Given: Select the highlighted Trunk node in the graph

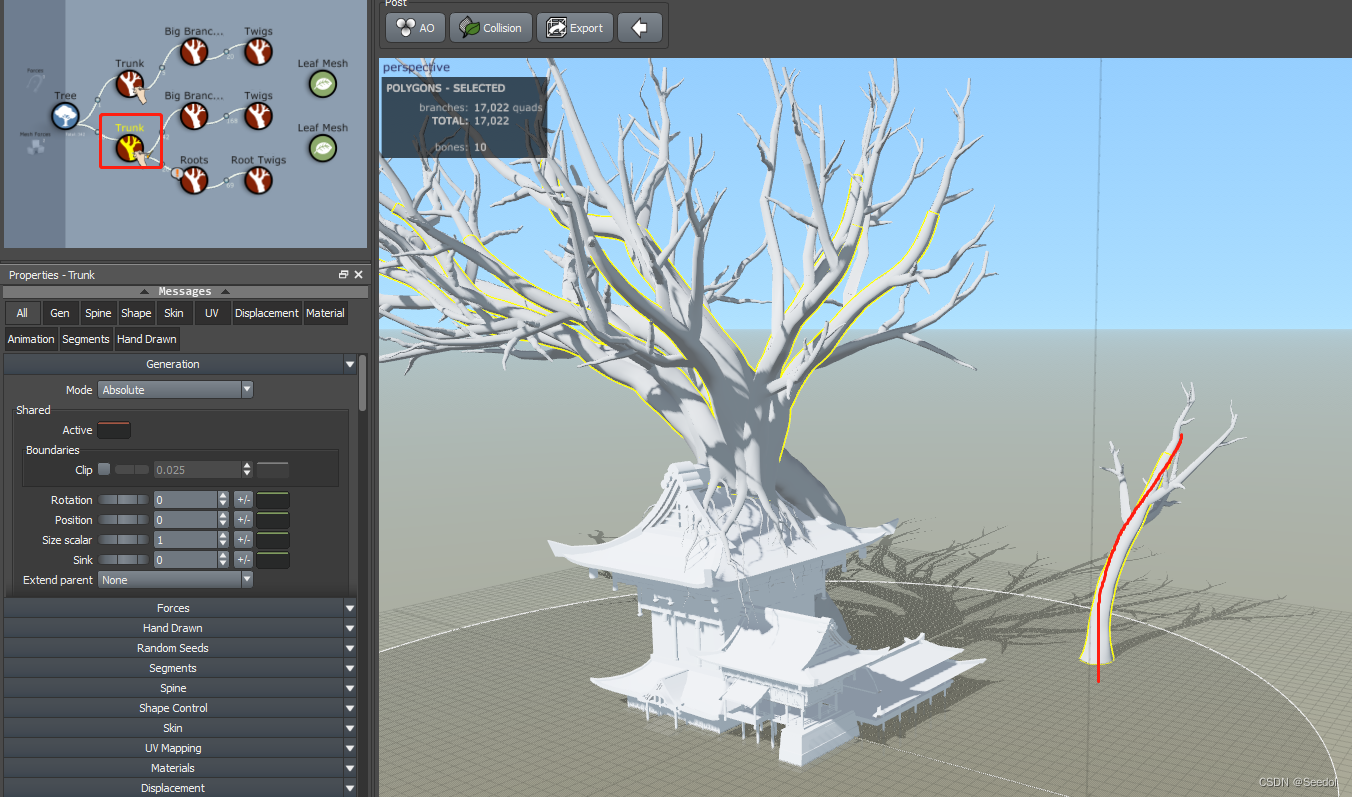Looking at the screenshot, I should coord(131,144).
